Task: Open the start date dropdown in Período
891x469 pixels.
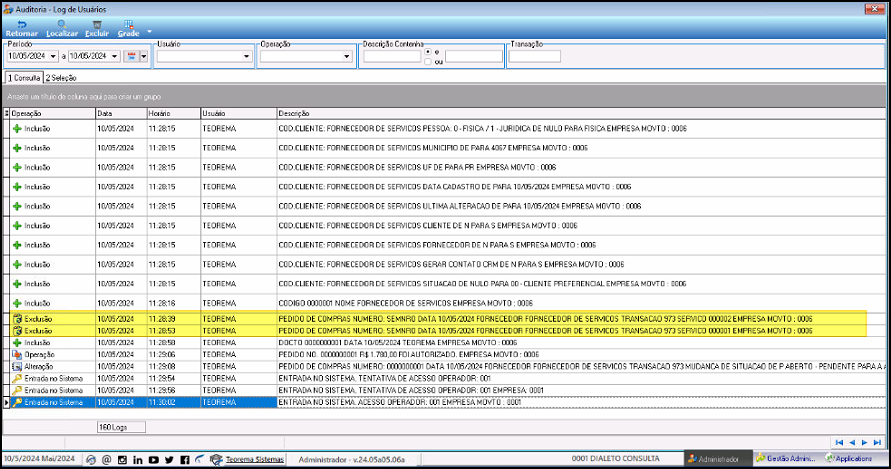Action: point(53,56)
